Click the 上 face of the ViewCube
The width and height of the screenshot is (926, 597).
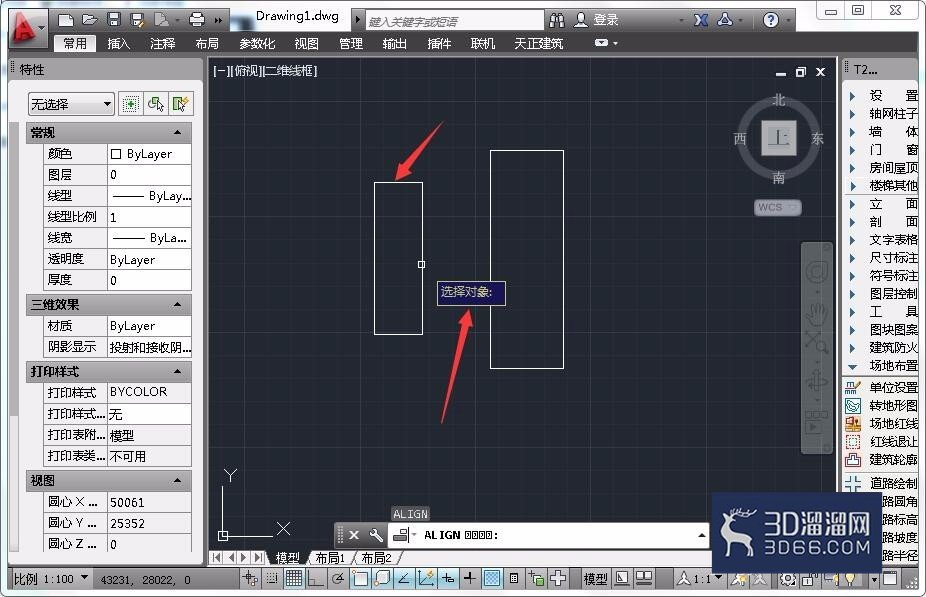pyautogui.click(x=778, y=138)
